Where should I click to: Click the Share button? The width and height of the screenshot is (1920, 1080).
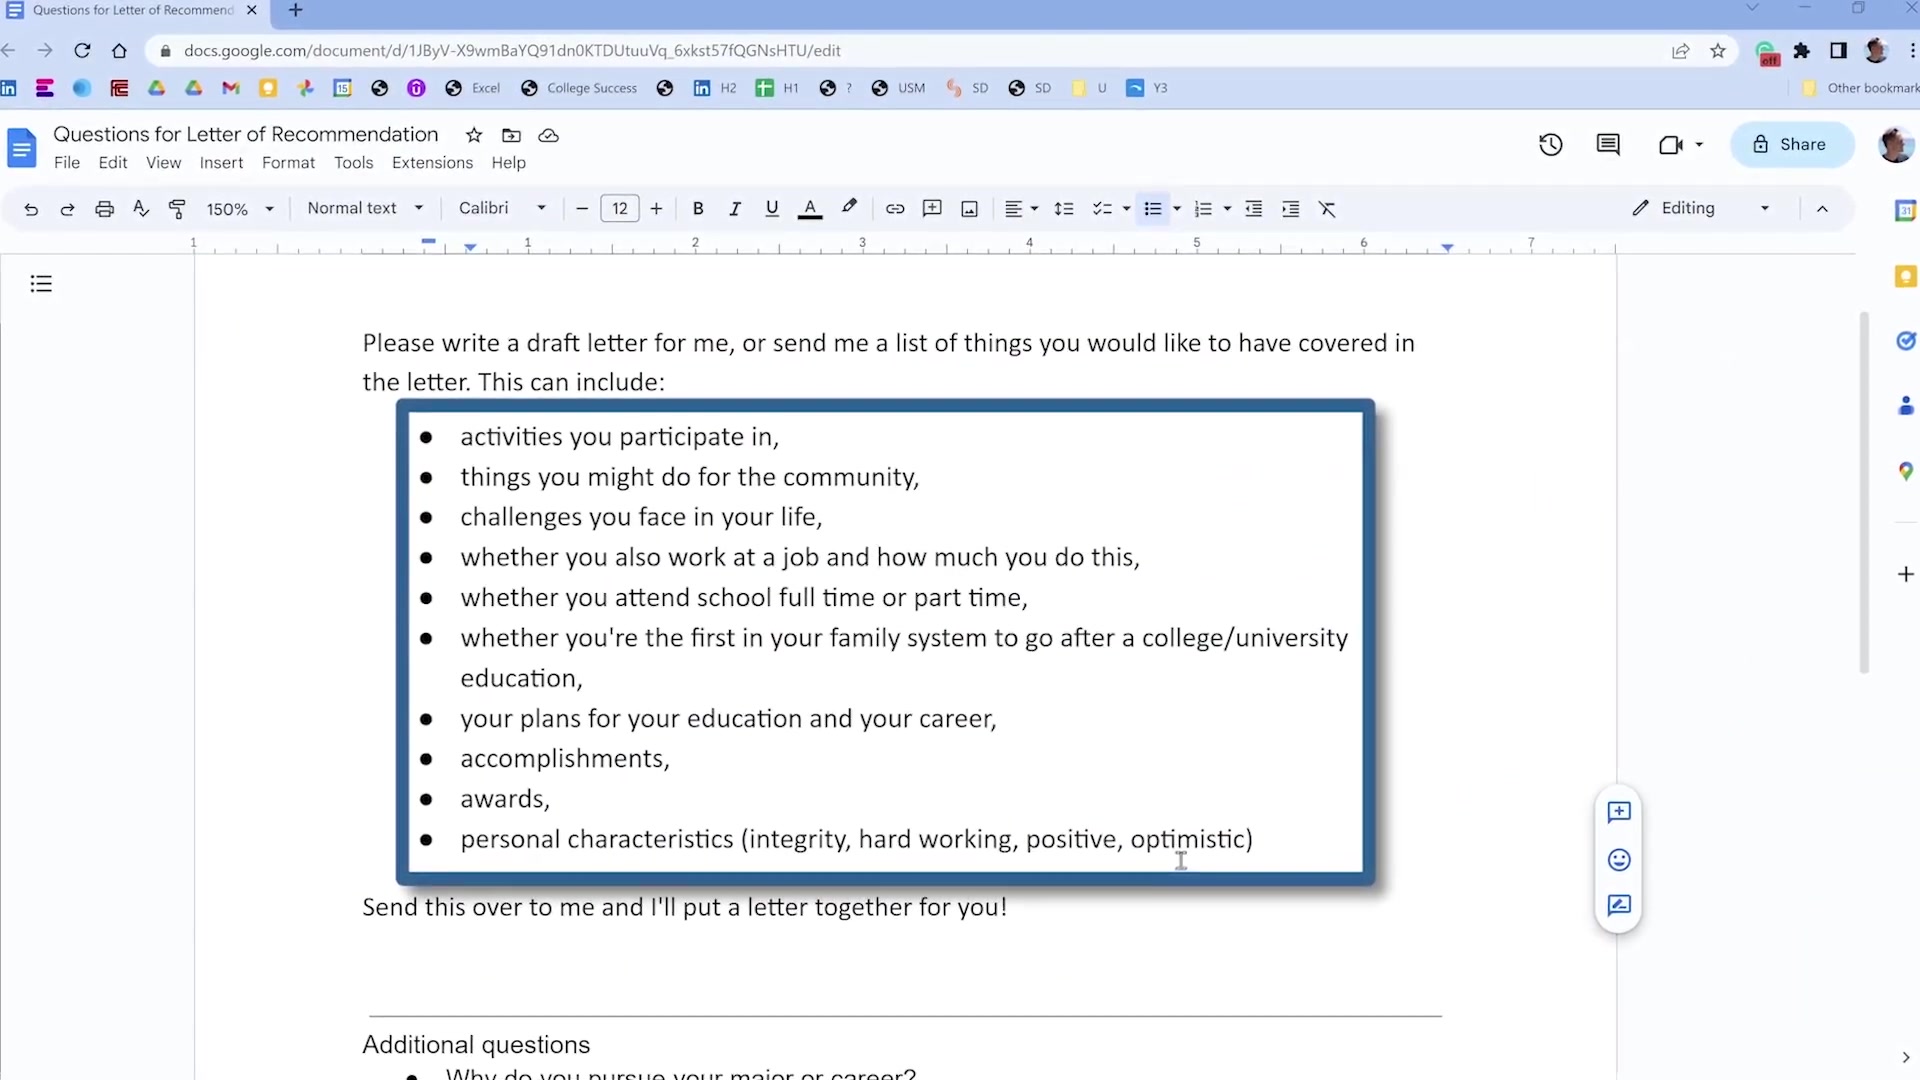coord(1791,144)
